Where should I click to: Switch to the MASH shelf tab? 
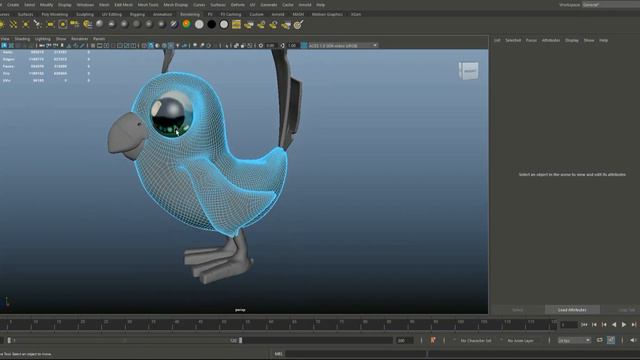298,14
